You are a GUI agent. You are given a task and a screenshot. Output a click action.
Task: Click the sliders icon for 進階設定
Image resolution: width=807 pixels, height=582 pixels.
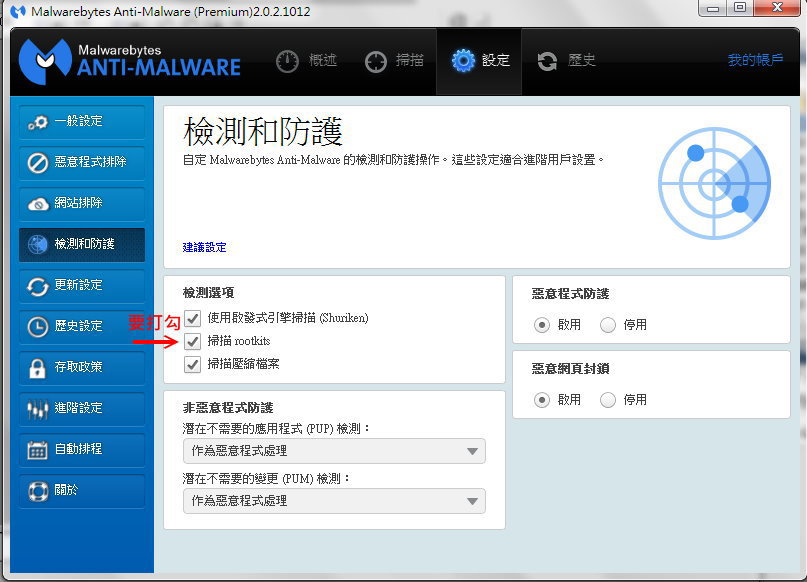click(38, 409)
